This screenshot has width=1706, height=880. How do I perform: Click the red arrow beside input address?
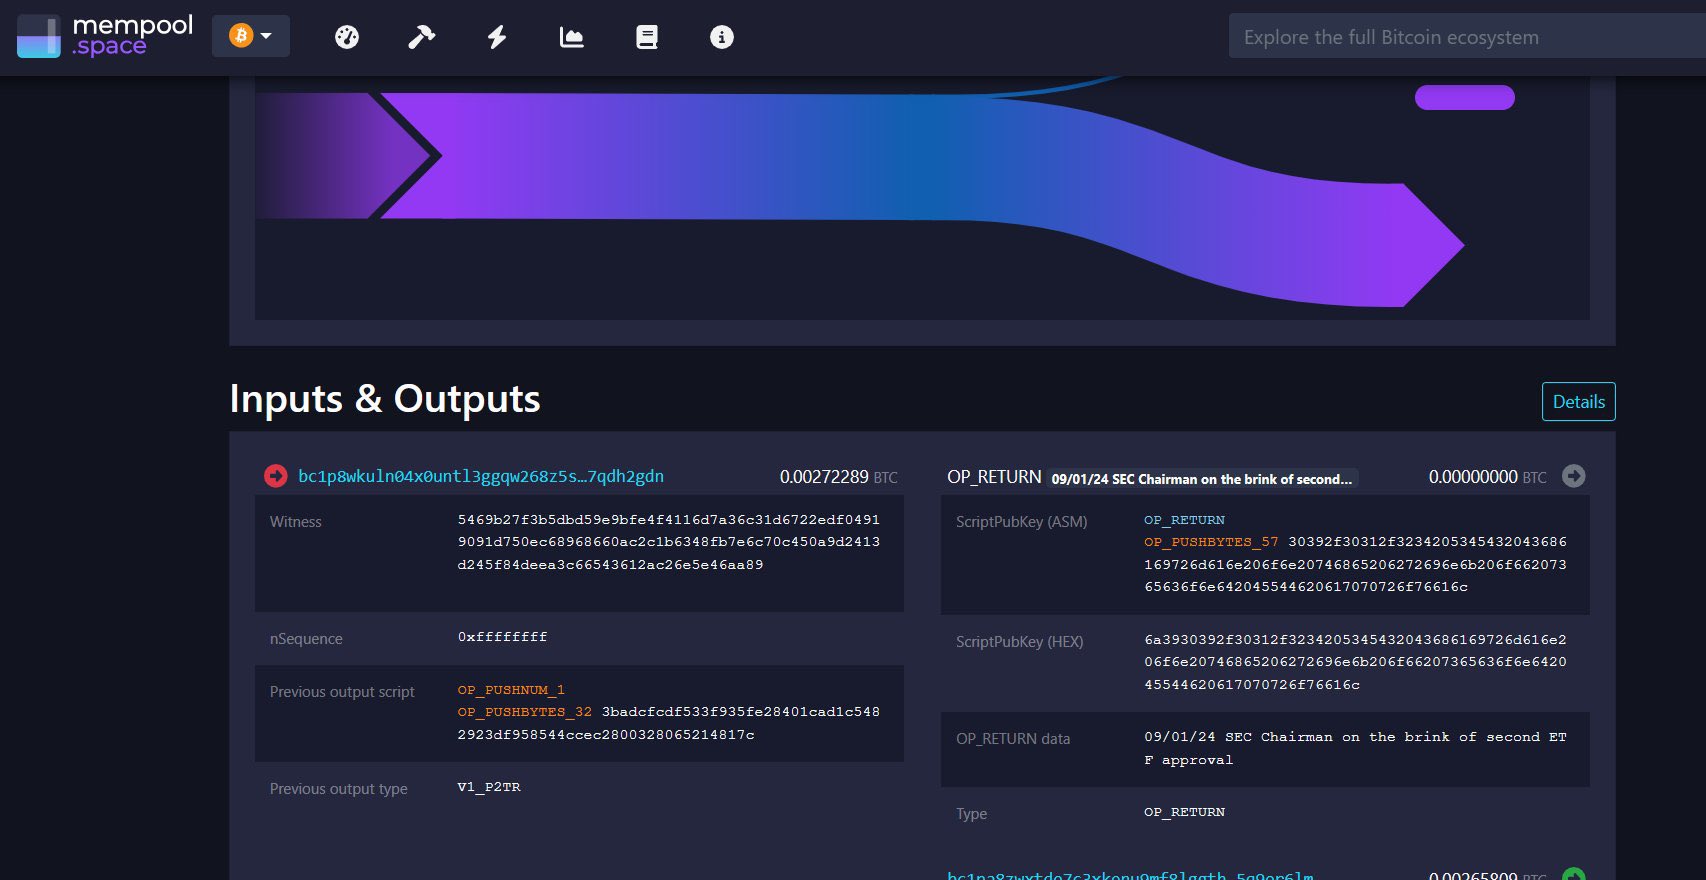(275, 476)
